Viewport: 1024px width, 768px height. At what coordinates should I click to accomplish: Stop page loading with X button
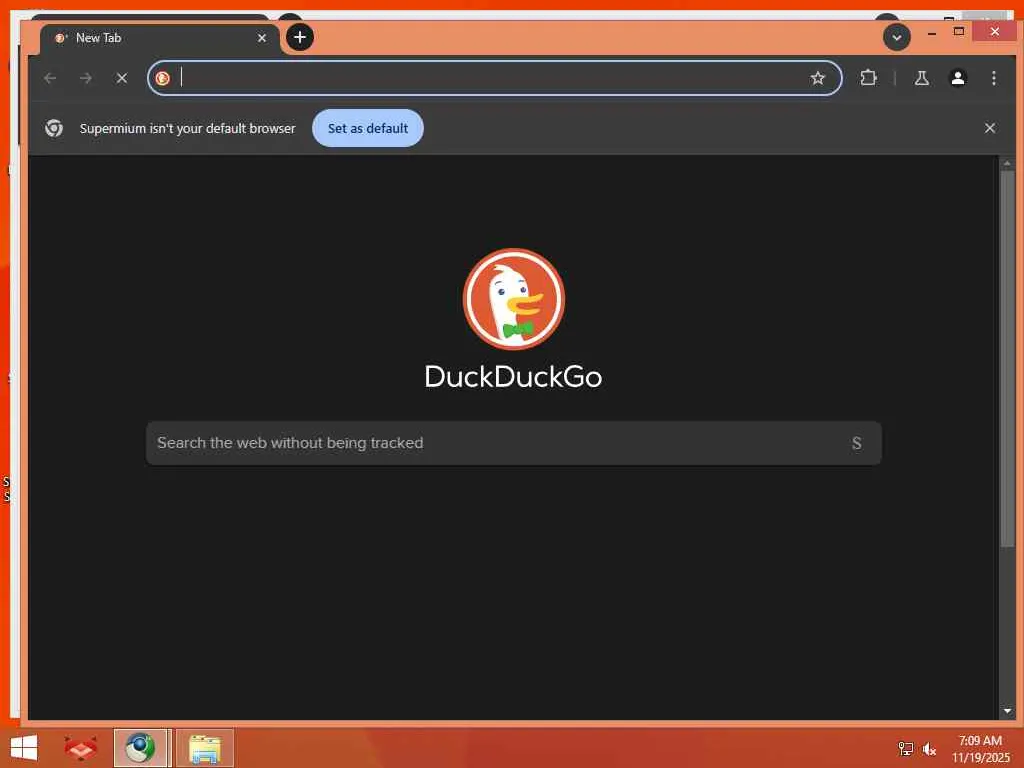(121, 78)
